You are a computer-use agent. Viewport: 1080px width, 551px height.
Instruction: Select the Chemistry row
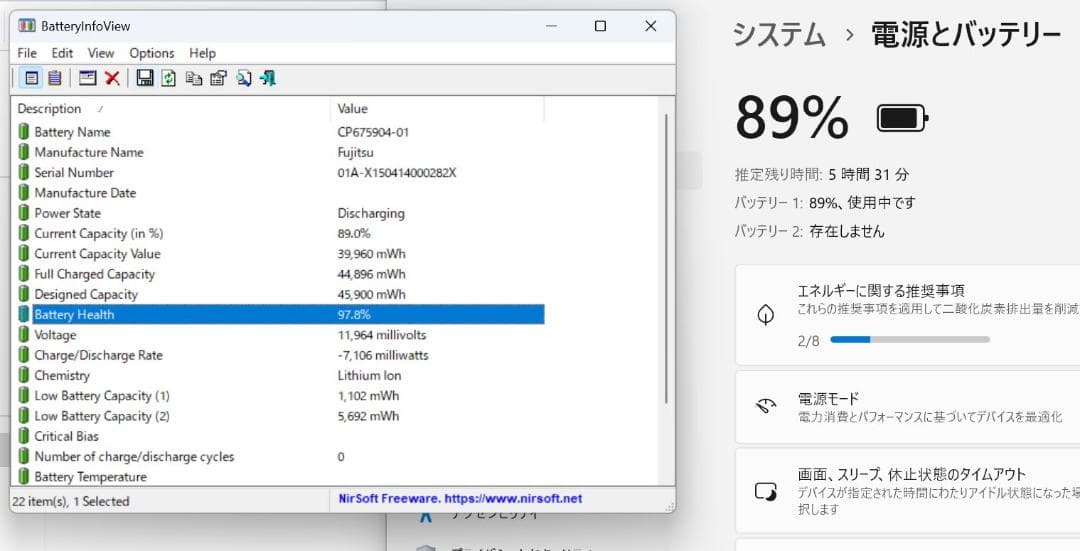[x=278, y=376]
